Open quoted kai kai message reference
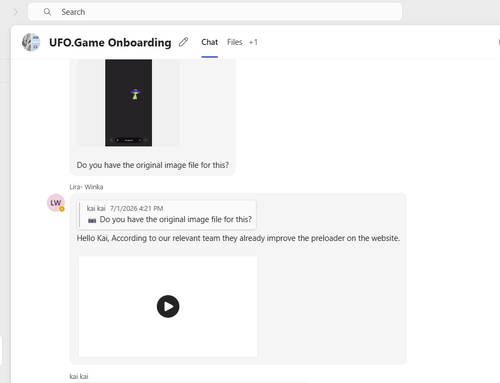 [166, 215]
